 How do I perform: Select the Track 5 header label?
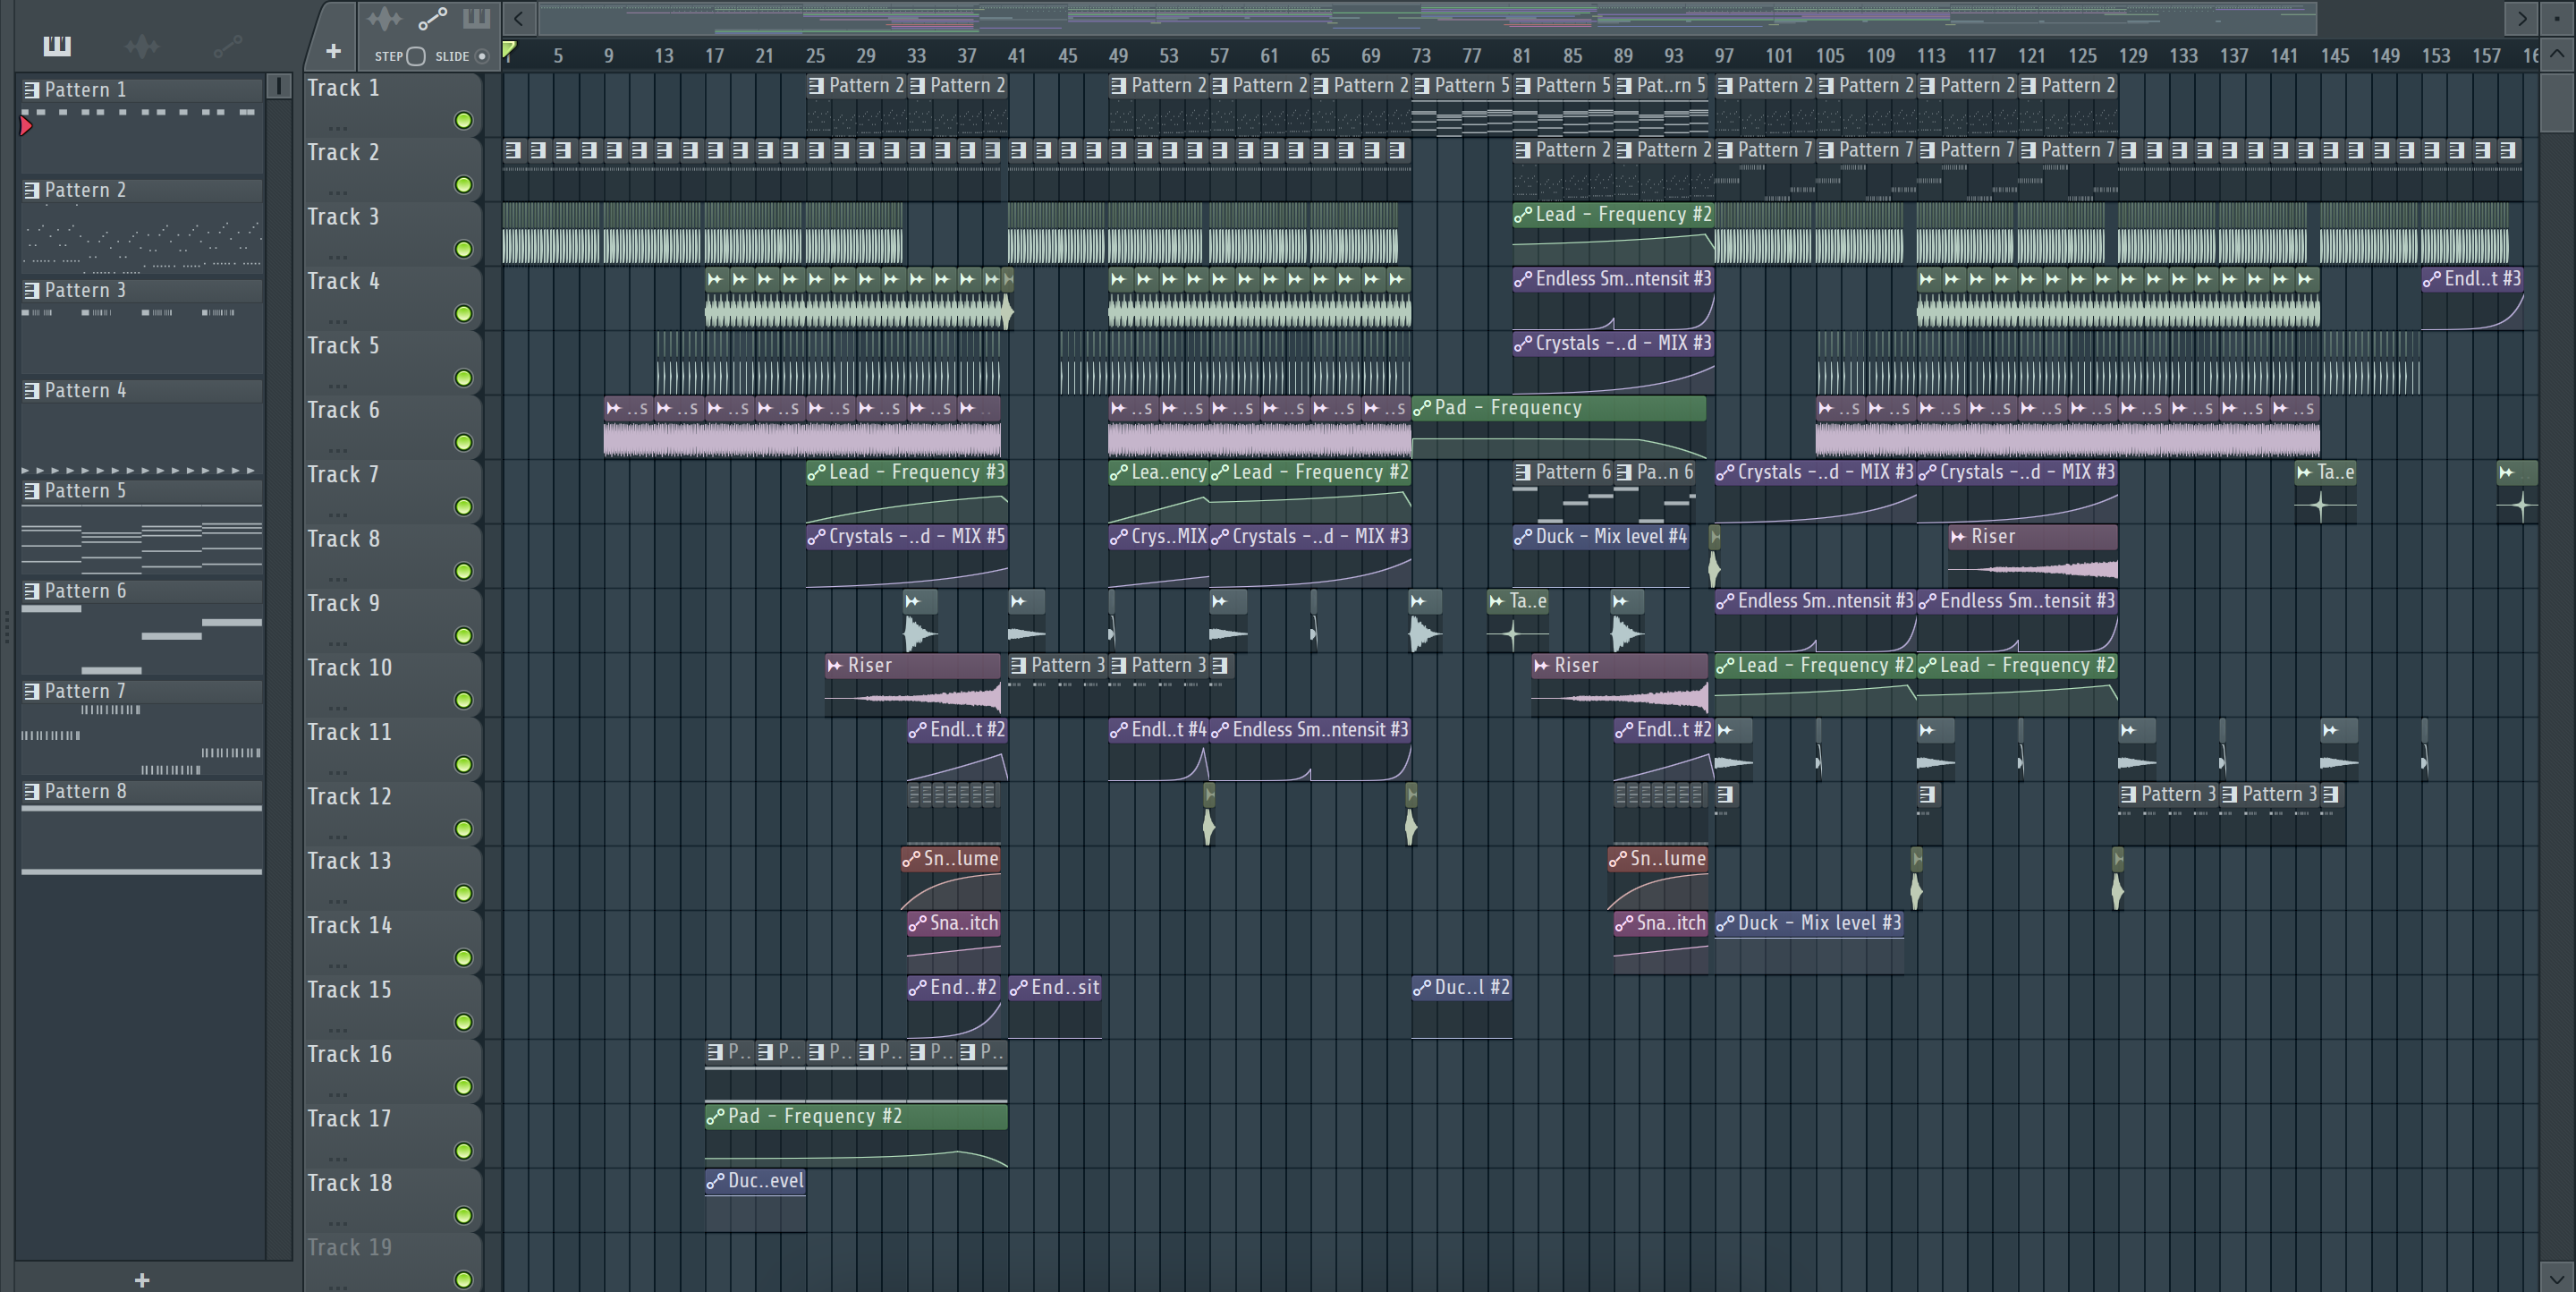pyautogui.click(x=343, y=346)
